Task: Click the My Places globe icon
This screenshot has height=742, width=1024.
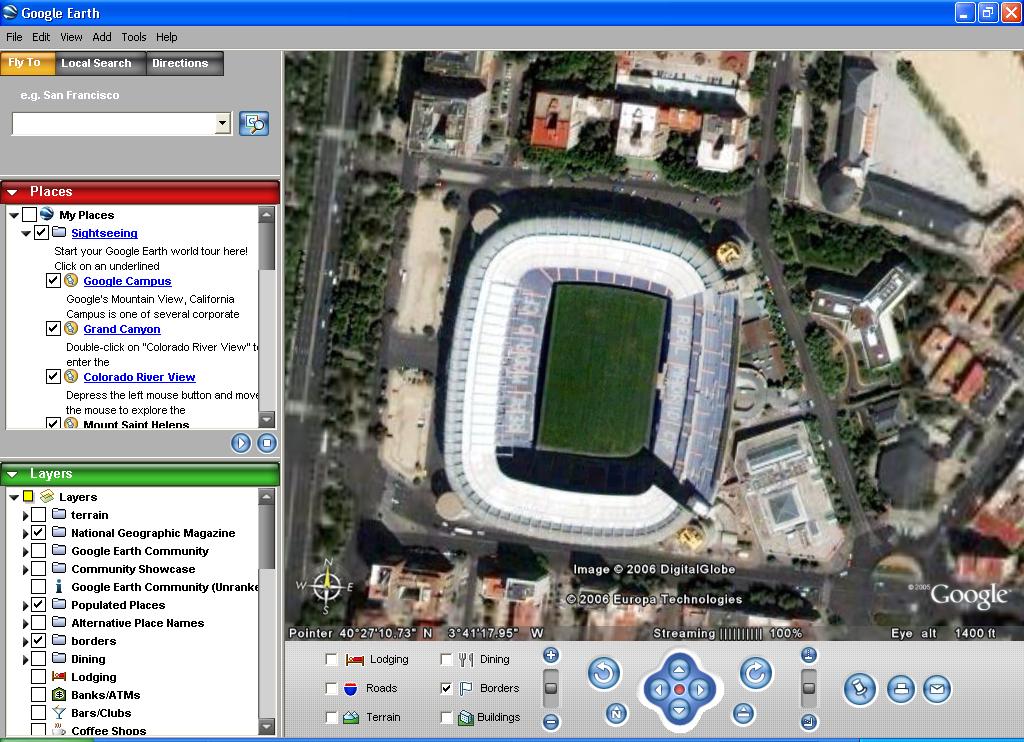Action: coord(46,214)
